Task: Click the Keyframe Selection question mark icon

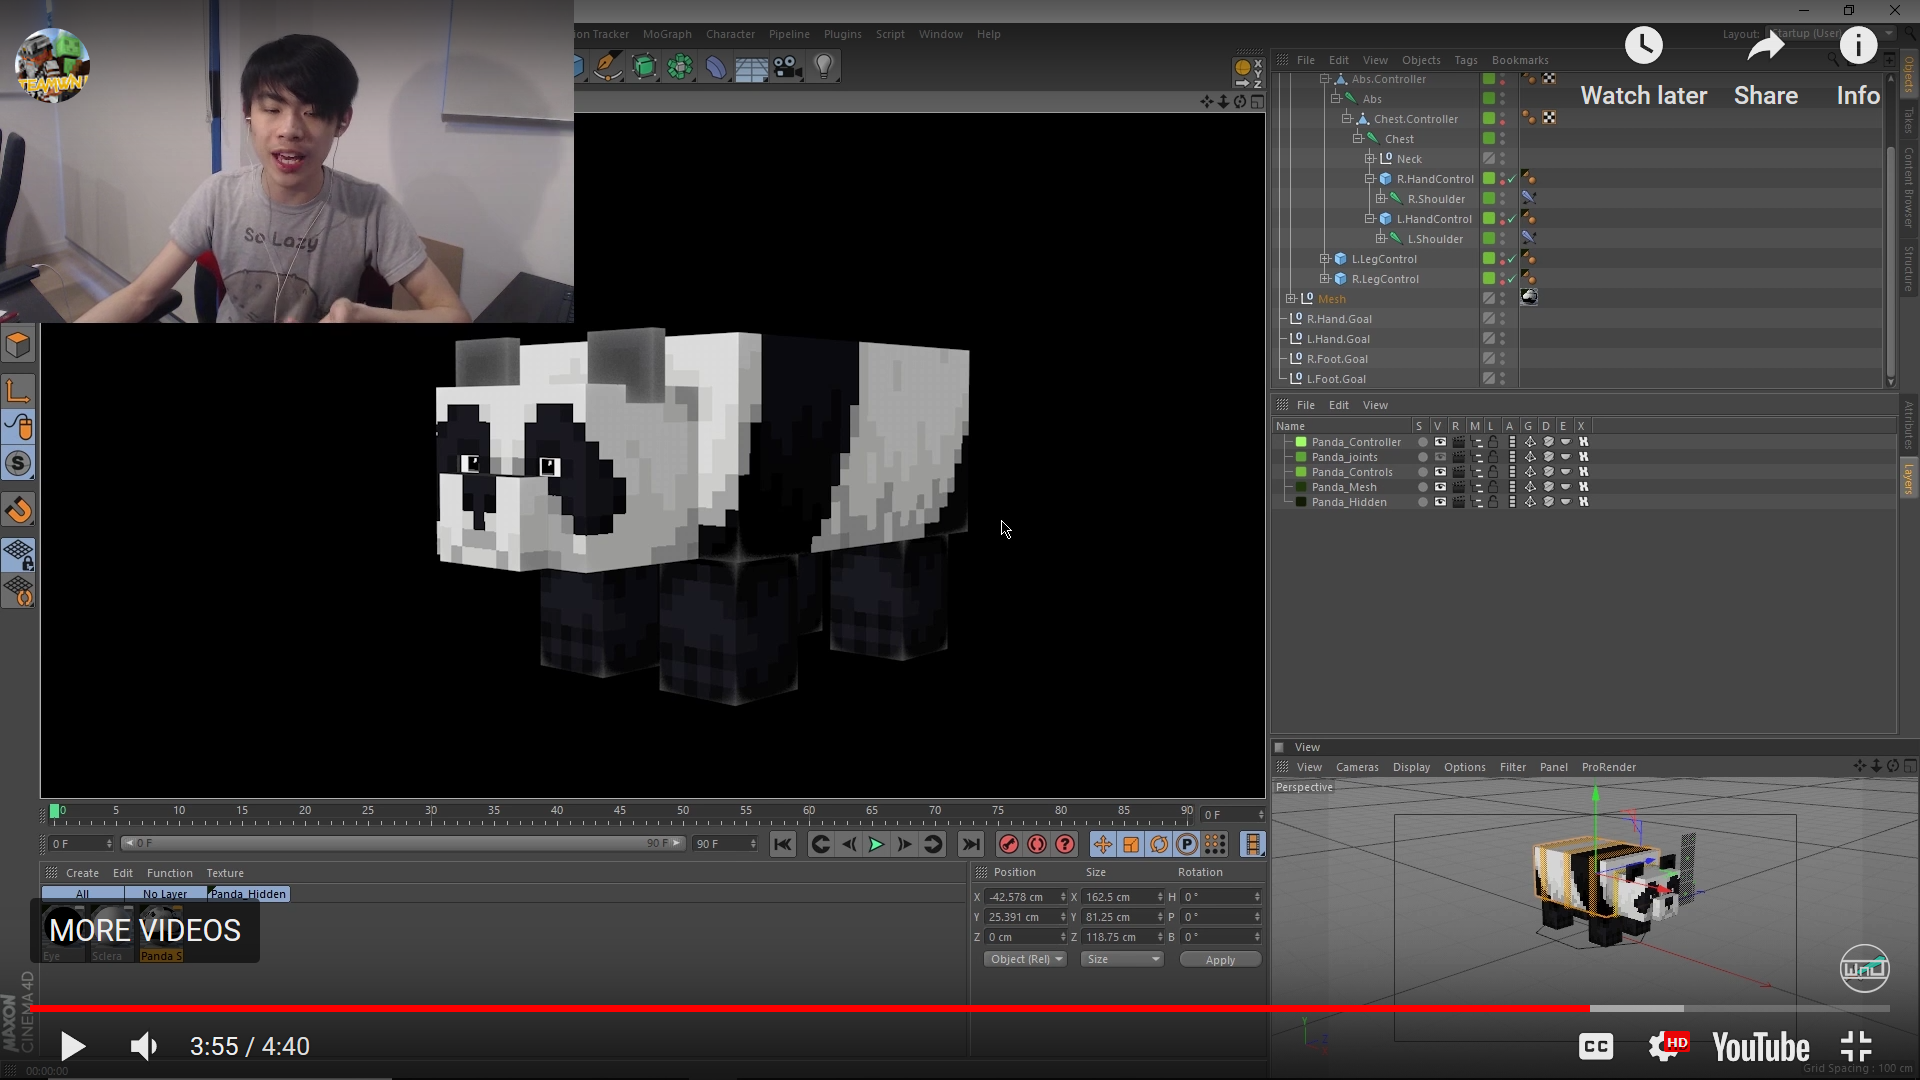Action: pos(1065,845)
